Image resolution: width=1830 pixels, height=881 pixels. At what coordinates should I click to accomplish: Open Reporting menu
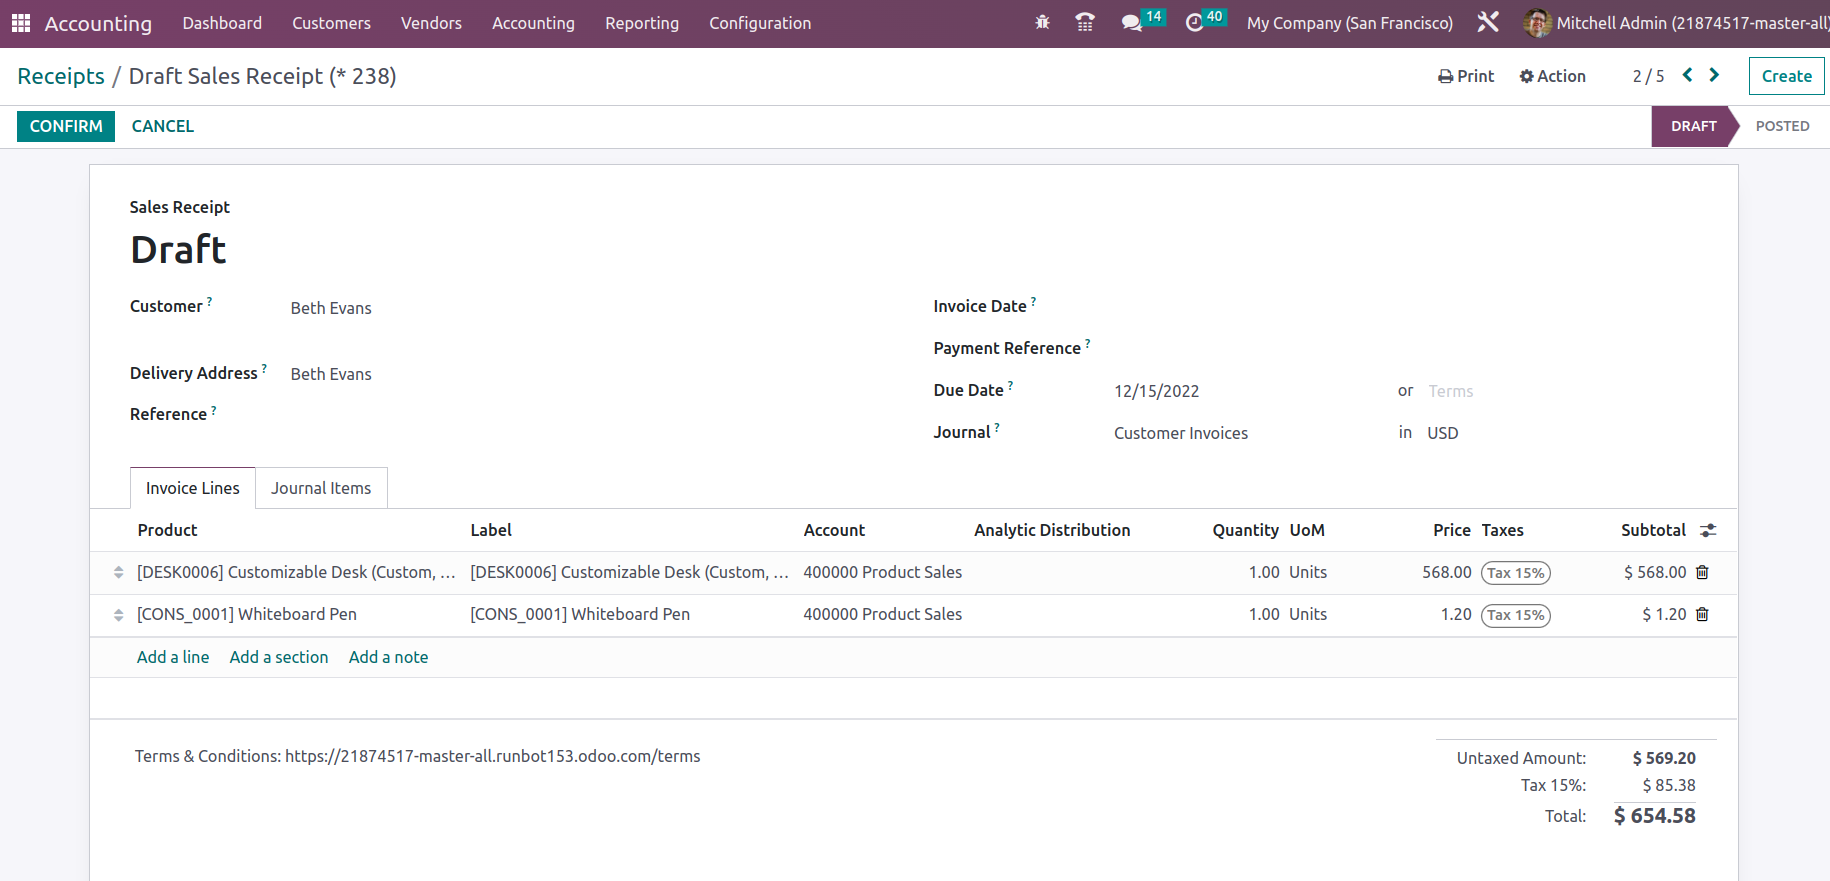click(642, 23)
